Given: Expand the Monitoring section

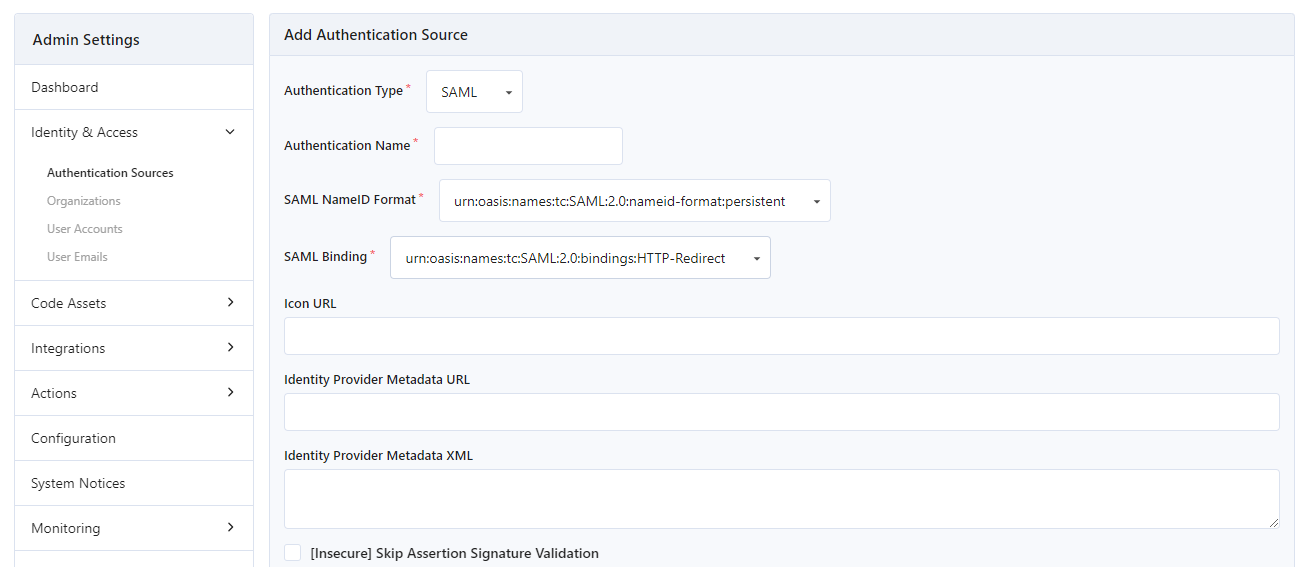Looking at the screenshot, I should pos(134,528).
